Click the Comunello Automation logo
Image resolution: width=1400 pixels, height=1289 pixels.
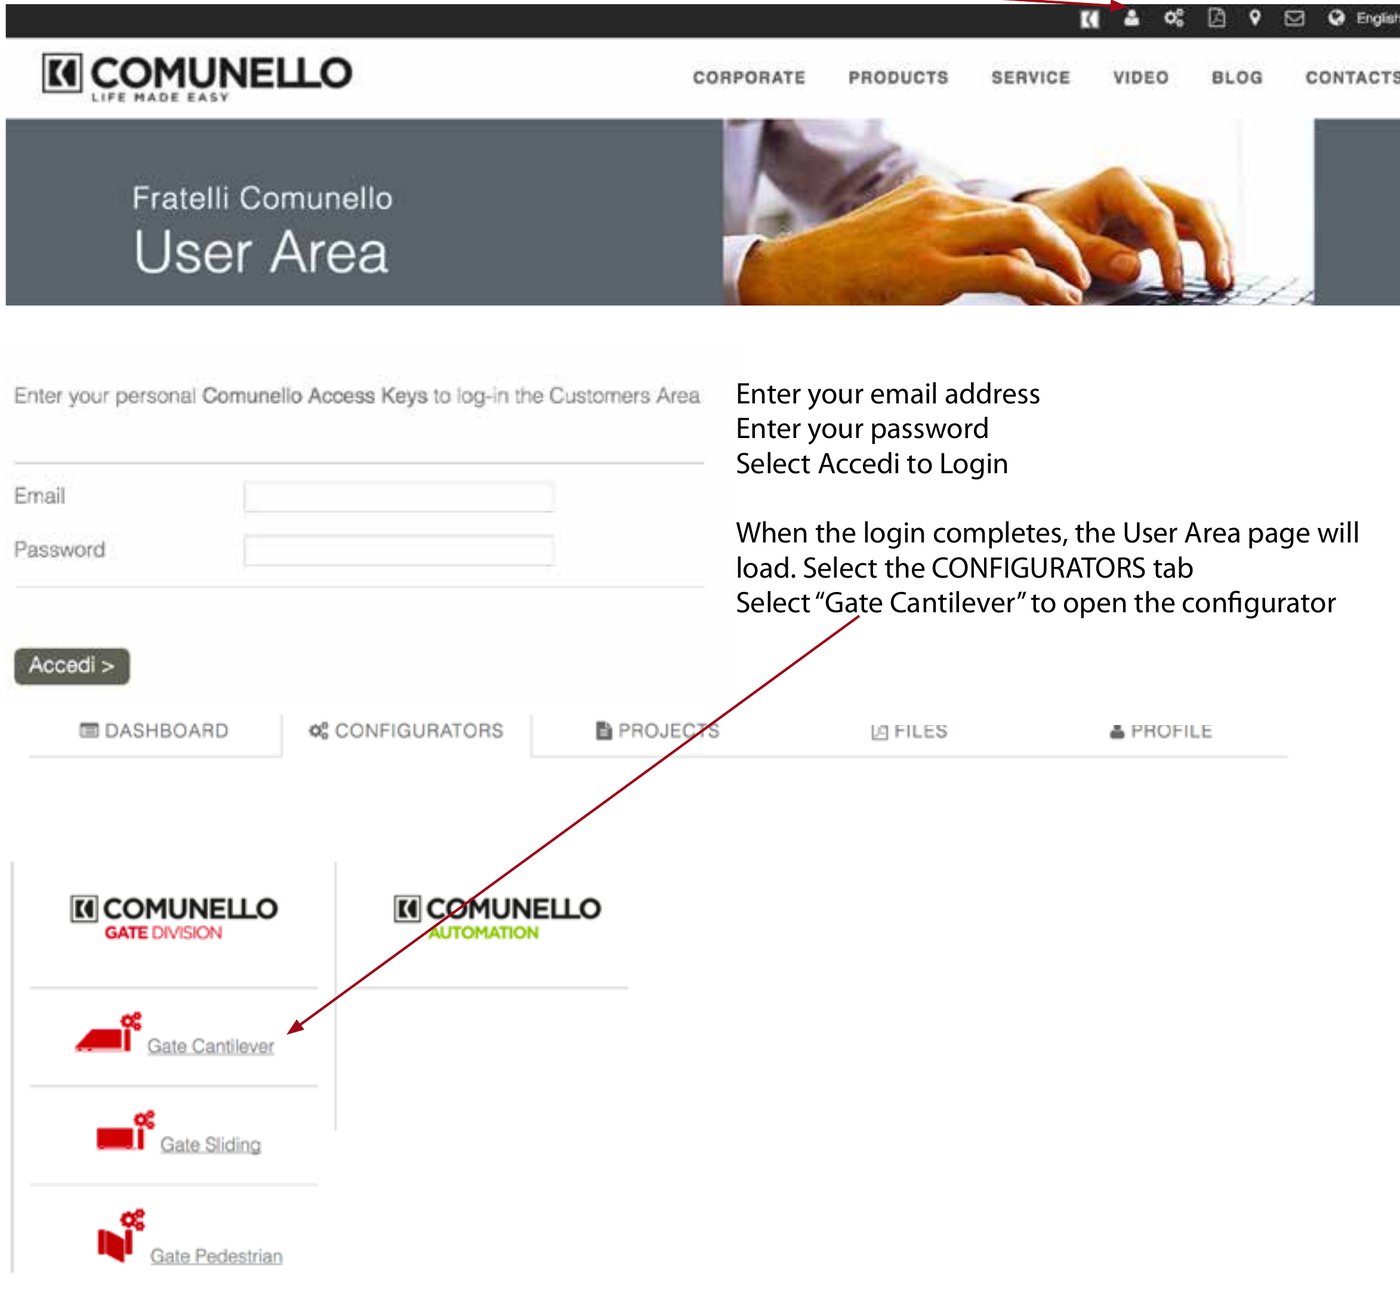point(497,918)
